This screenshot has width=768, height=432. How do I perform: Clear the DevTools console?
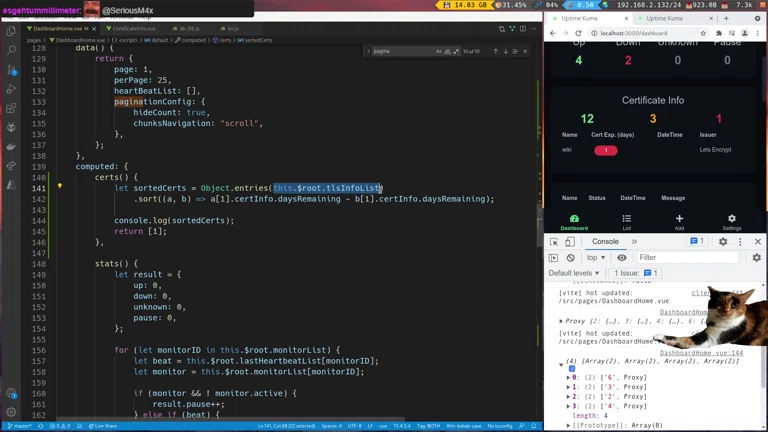(571, 257)
